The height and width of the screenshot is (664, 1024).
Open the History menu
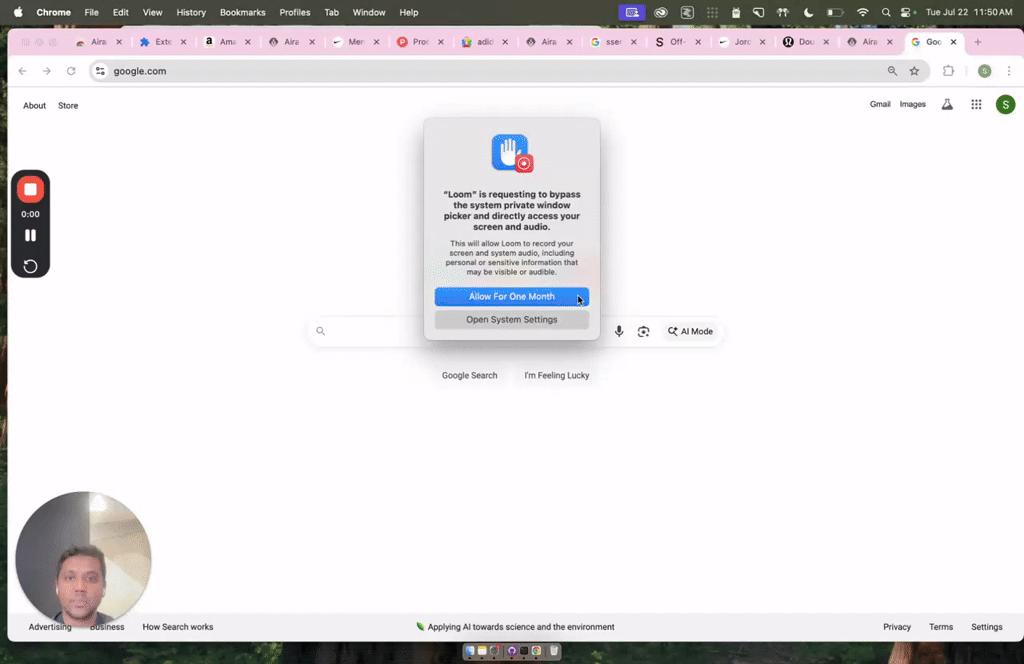pos(191,12)
